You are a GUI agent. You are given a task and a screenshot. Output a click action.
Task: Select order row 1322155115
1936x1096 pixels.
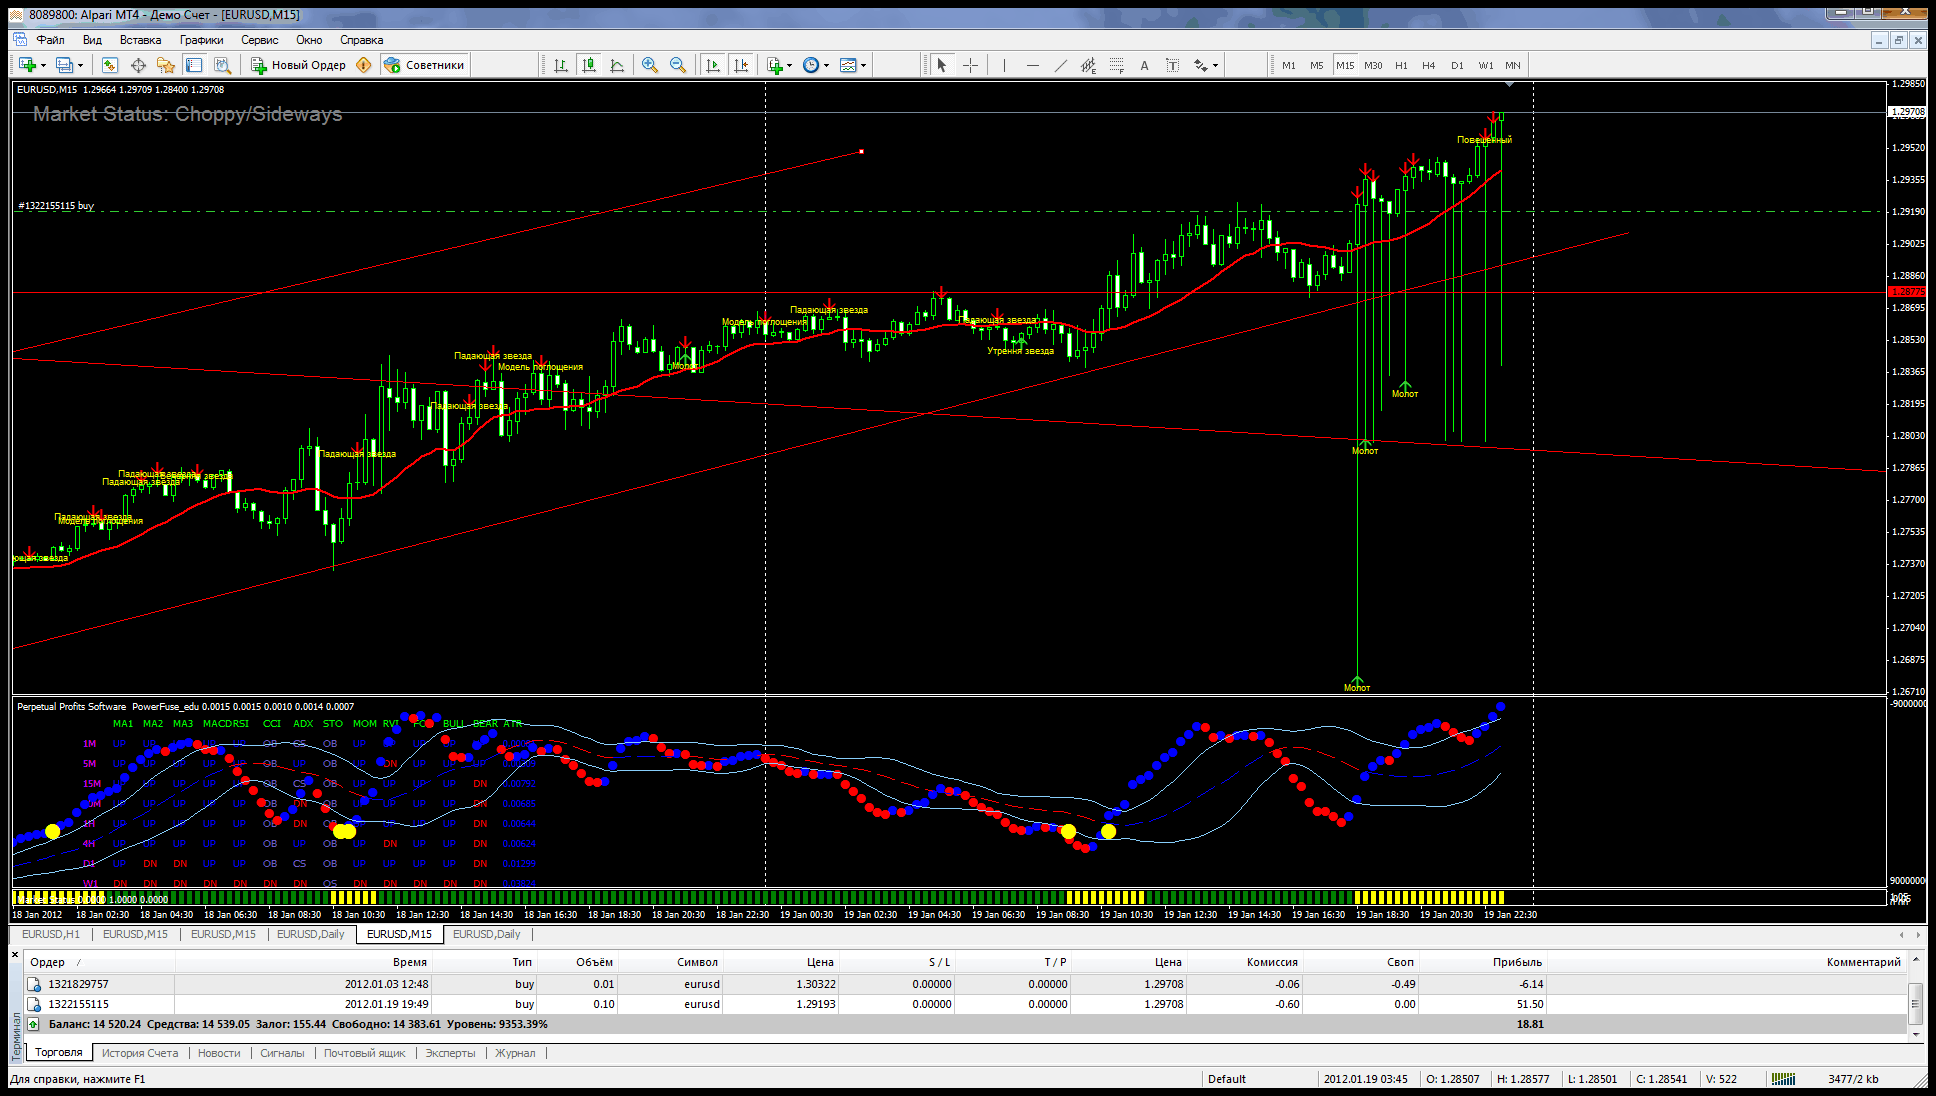click(965, 1004)
